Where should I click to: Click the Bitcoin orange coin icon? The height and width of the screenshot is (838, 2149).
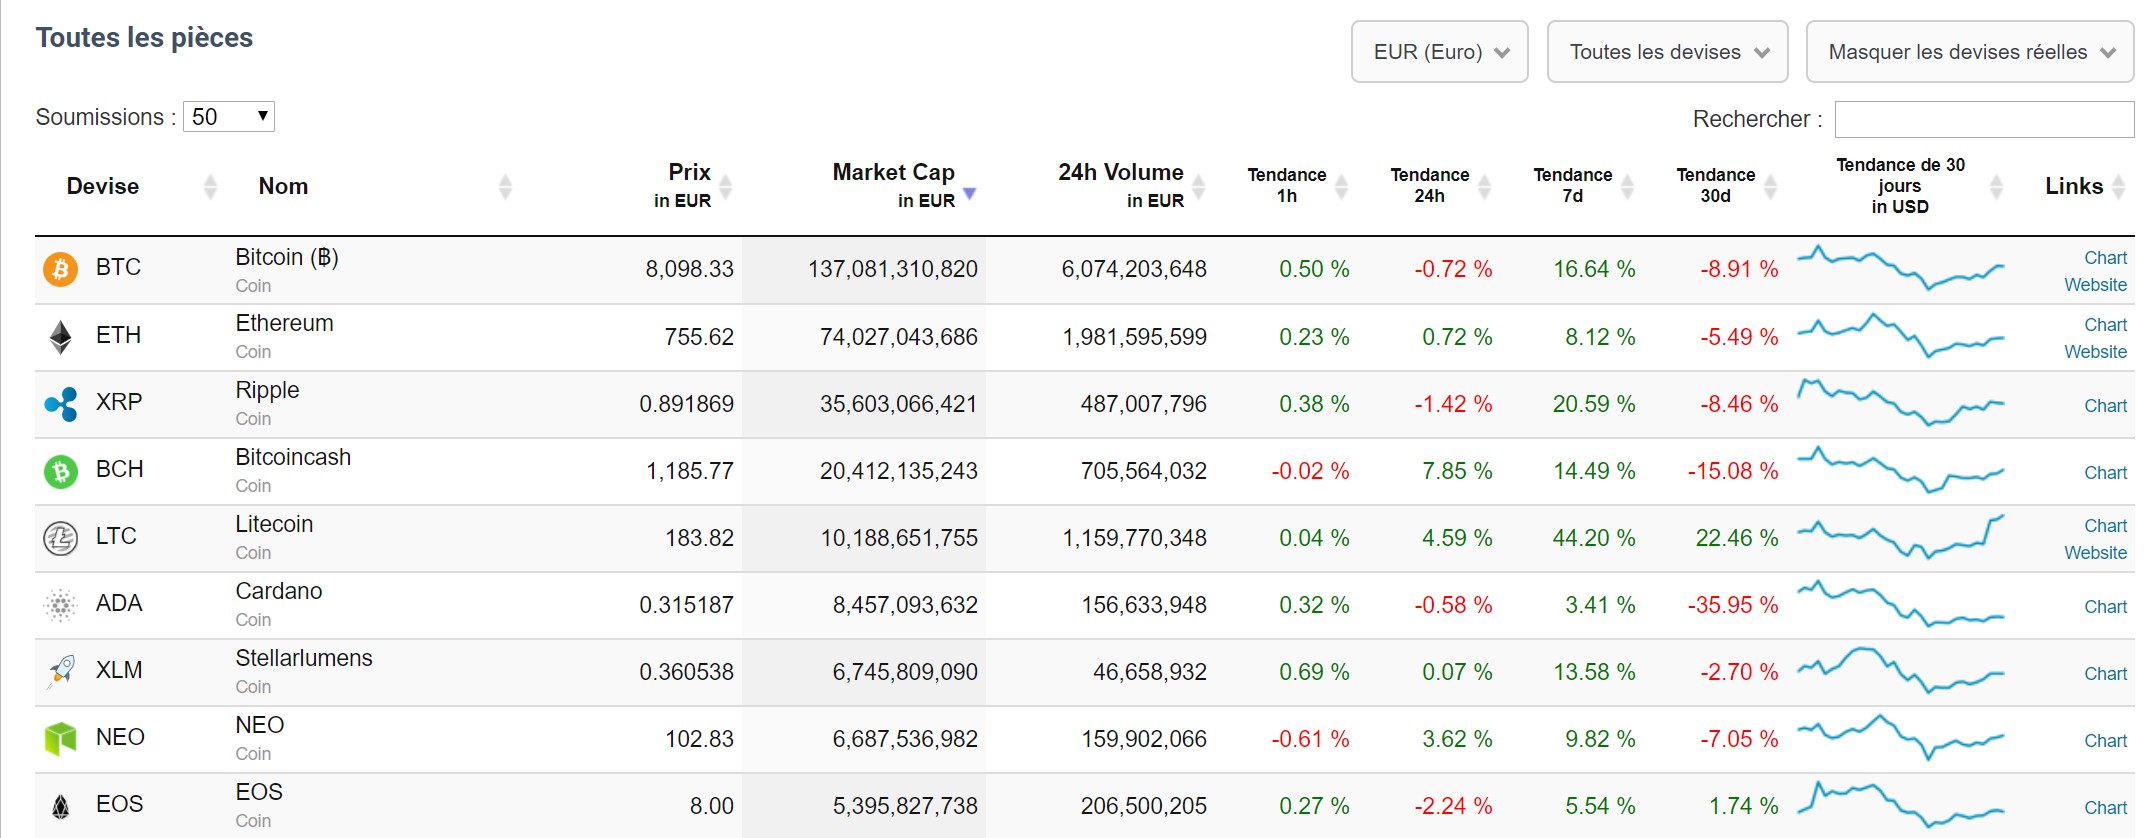(x=60, y=269)
